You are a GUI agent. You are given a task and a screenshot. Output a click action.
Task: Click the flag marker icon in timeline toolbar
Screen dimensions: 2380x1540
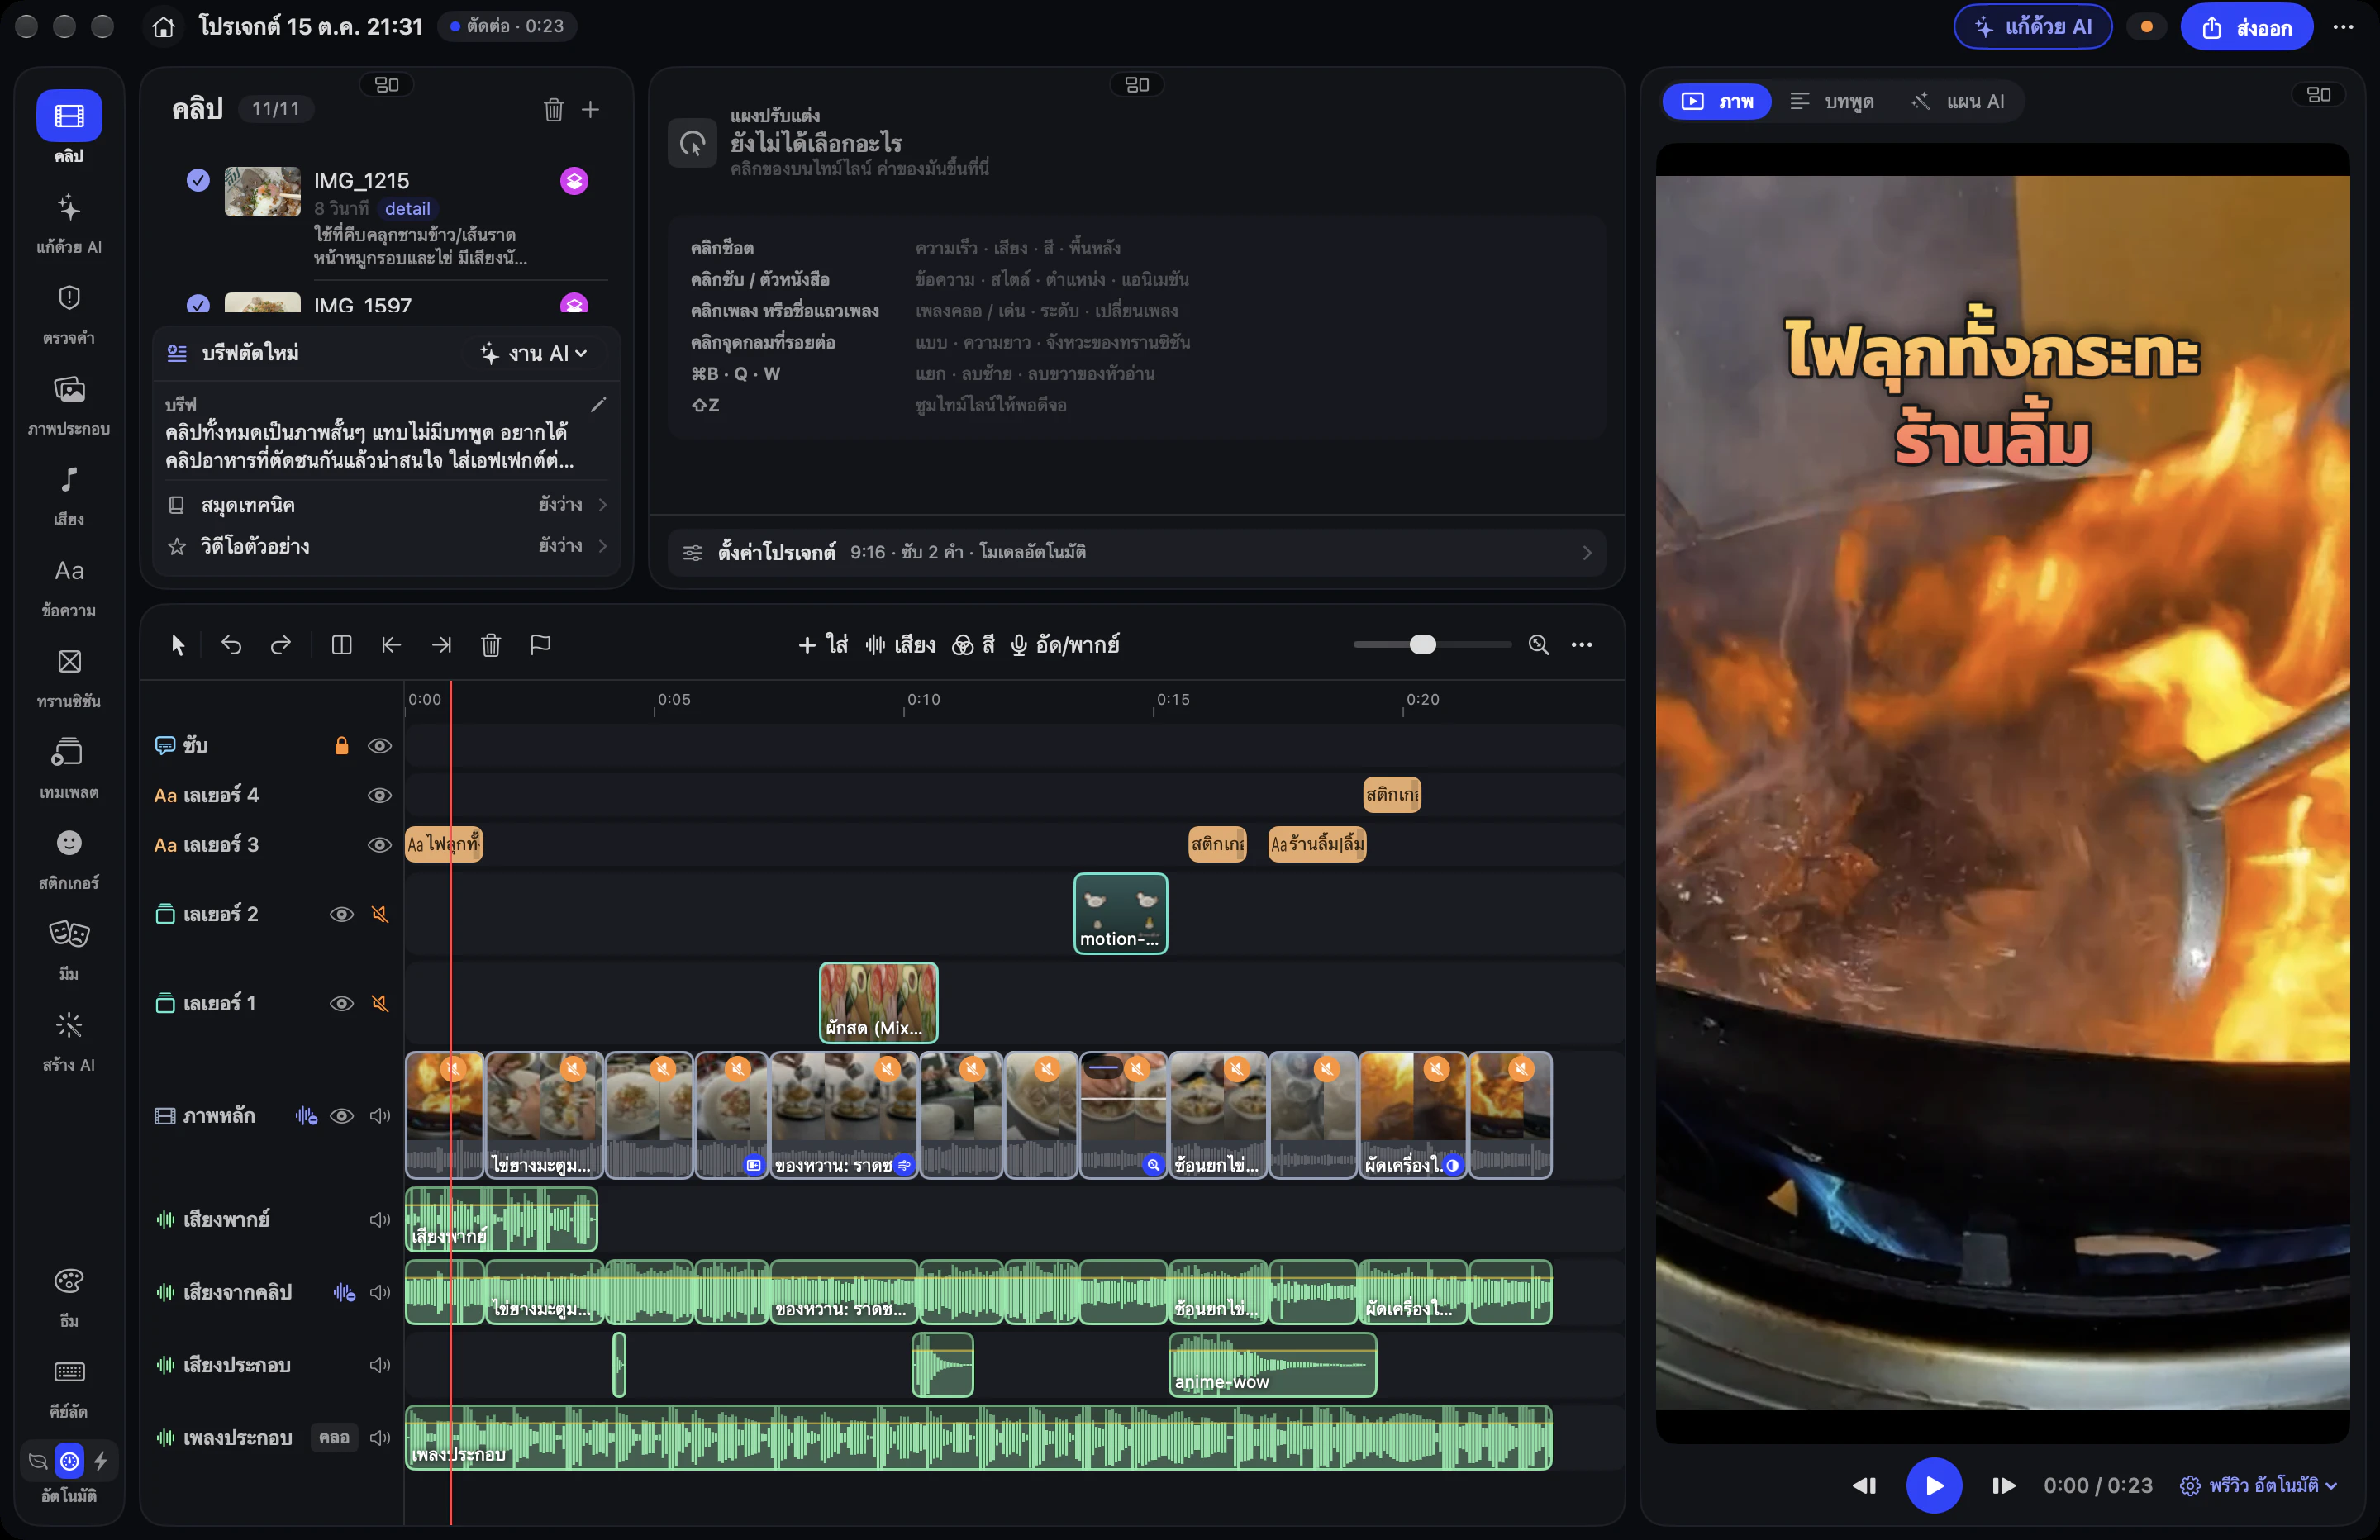coord(540,645)
